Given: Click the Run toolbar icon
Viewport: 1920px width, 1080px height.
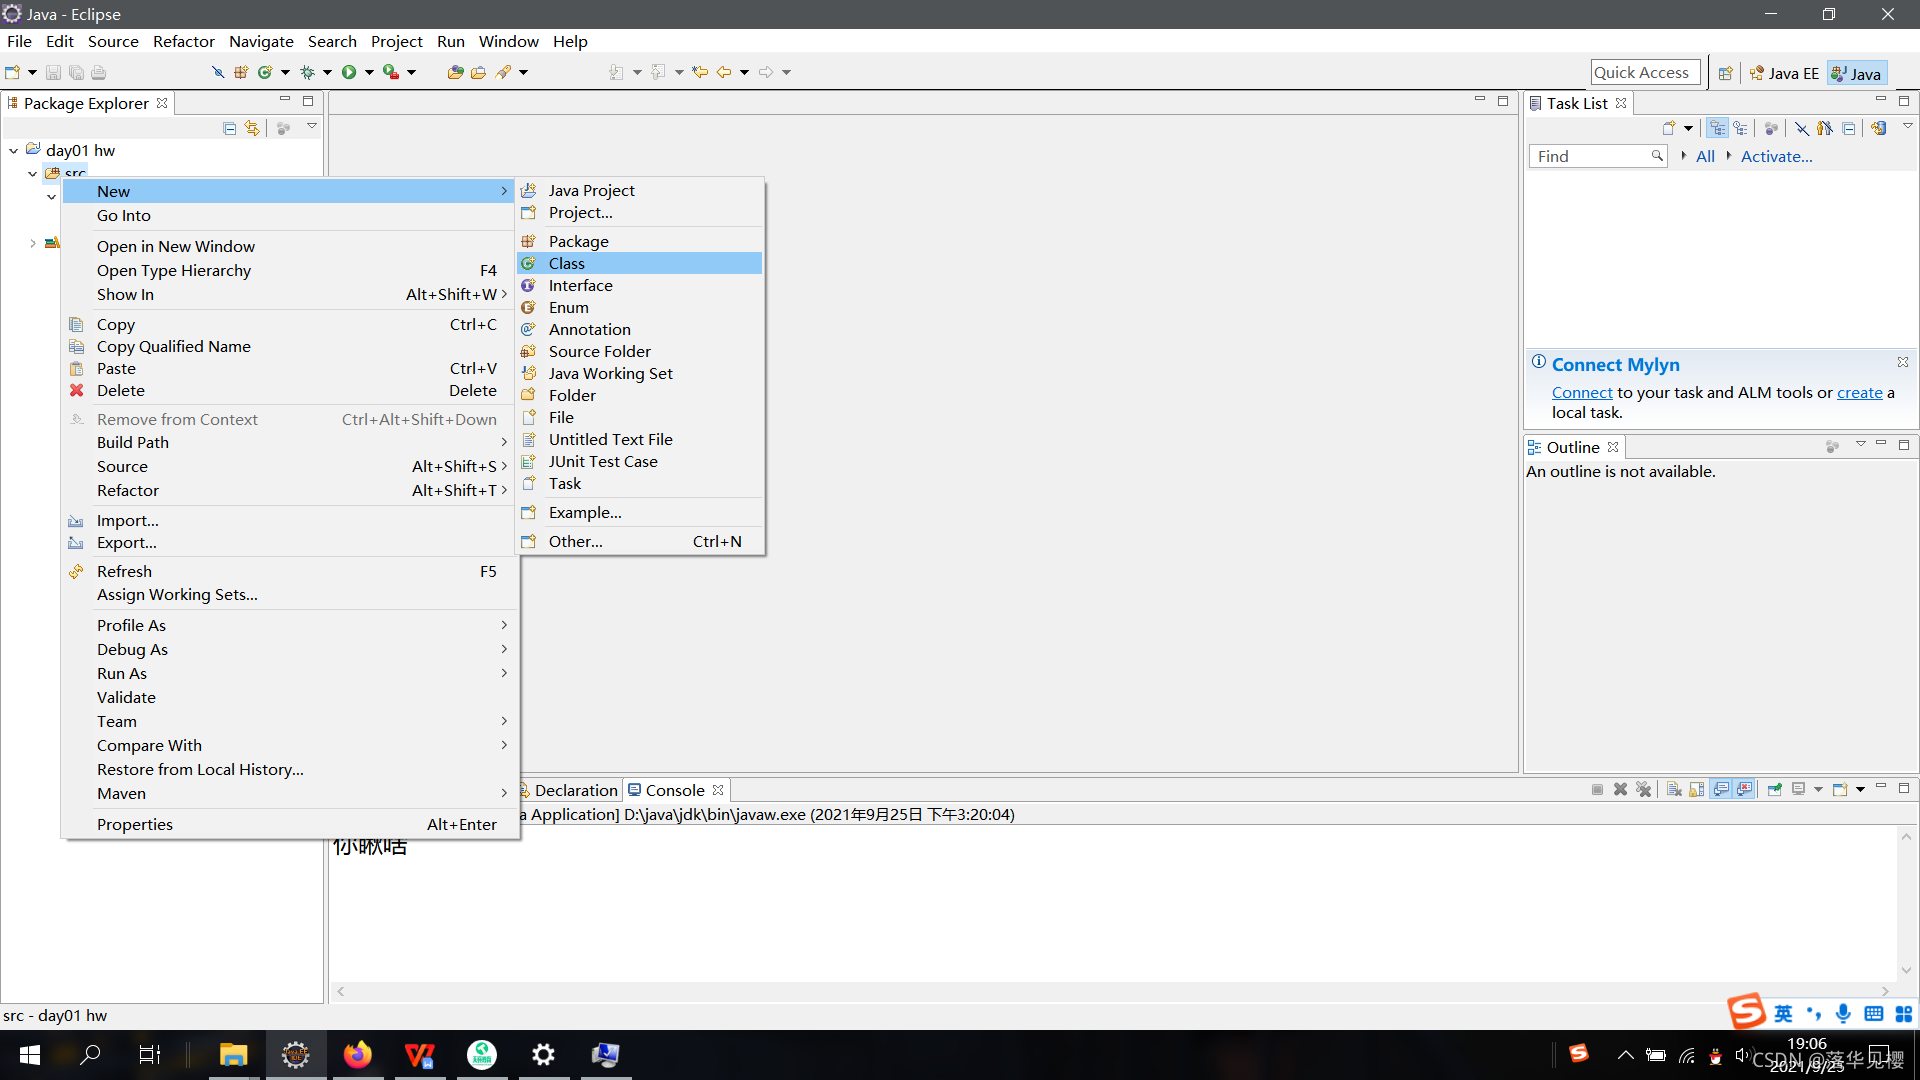Looking at the screenshot, I should [349, 72].
